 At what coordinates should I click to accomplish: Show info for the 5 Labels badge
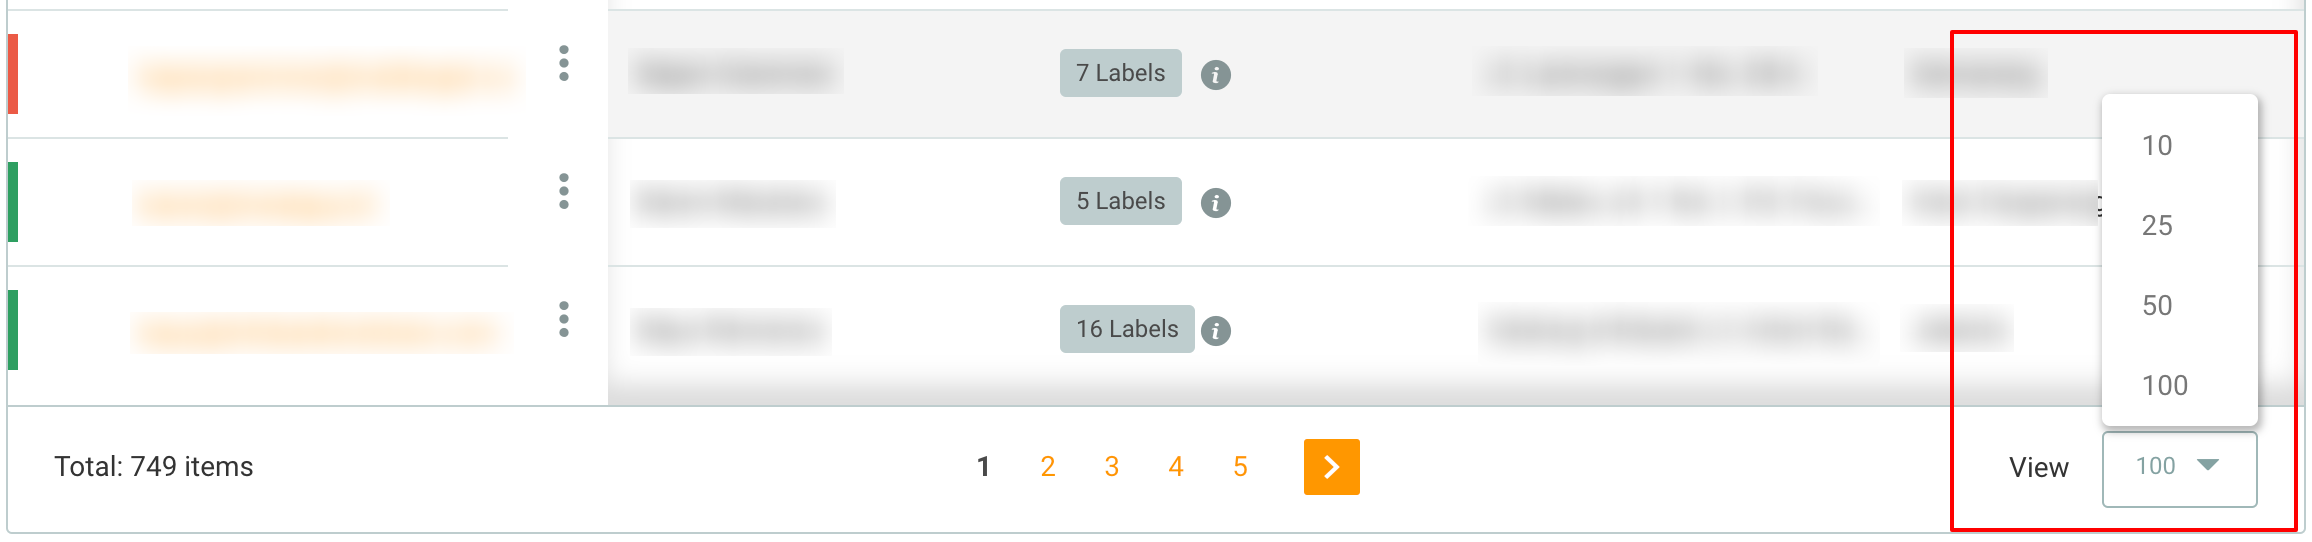coord(1215,203)
